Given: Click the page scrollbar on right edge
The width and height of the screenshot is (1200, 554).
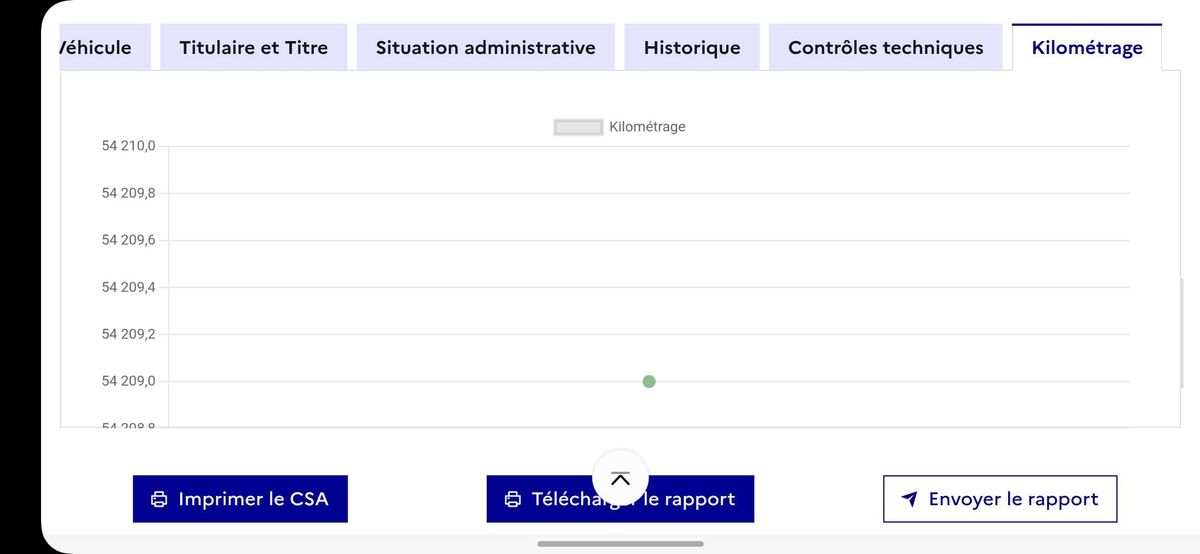Looking at the screenshot, I should [1181, 333].
